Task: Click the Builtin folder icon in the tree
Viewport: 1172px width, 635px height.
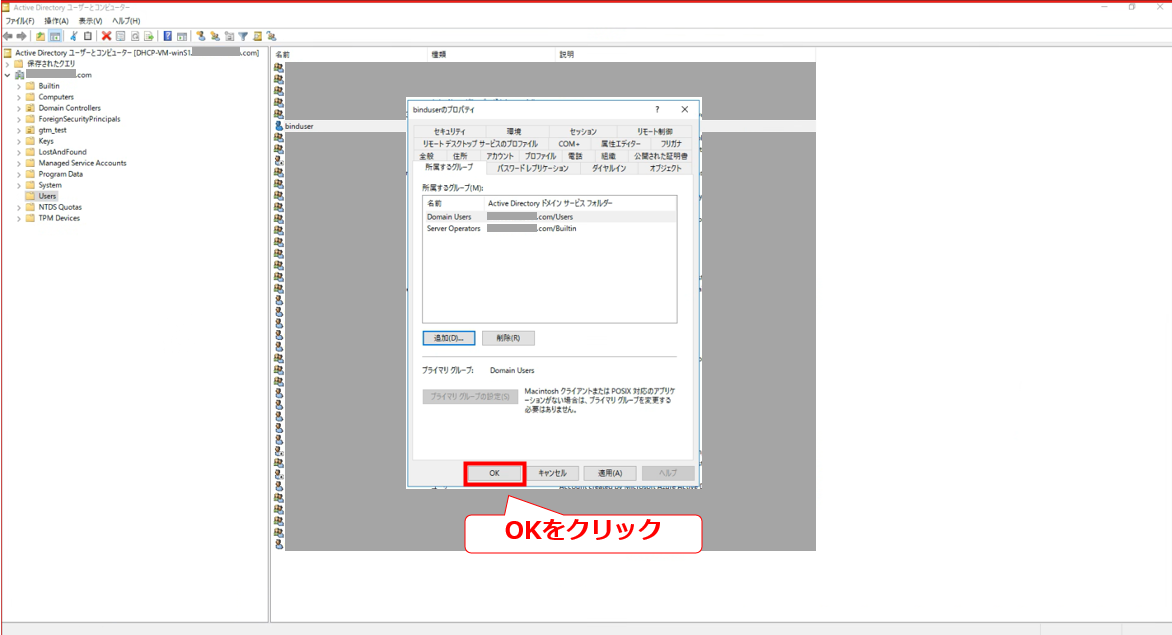Action: (31, 86)
